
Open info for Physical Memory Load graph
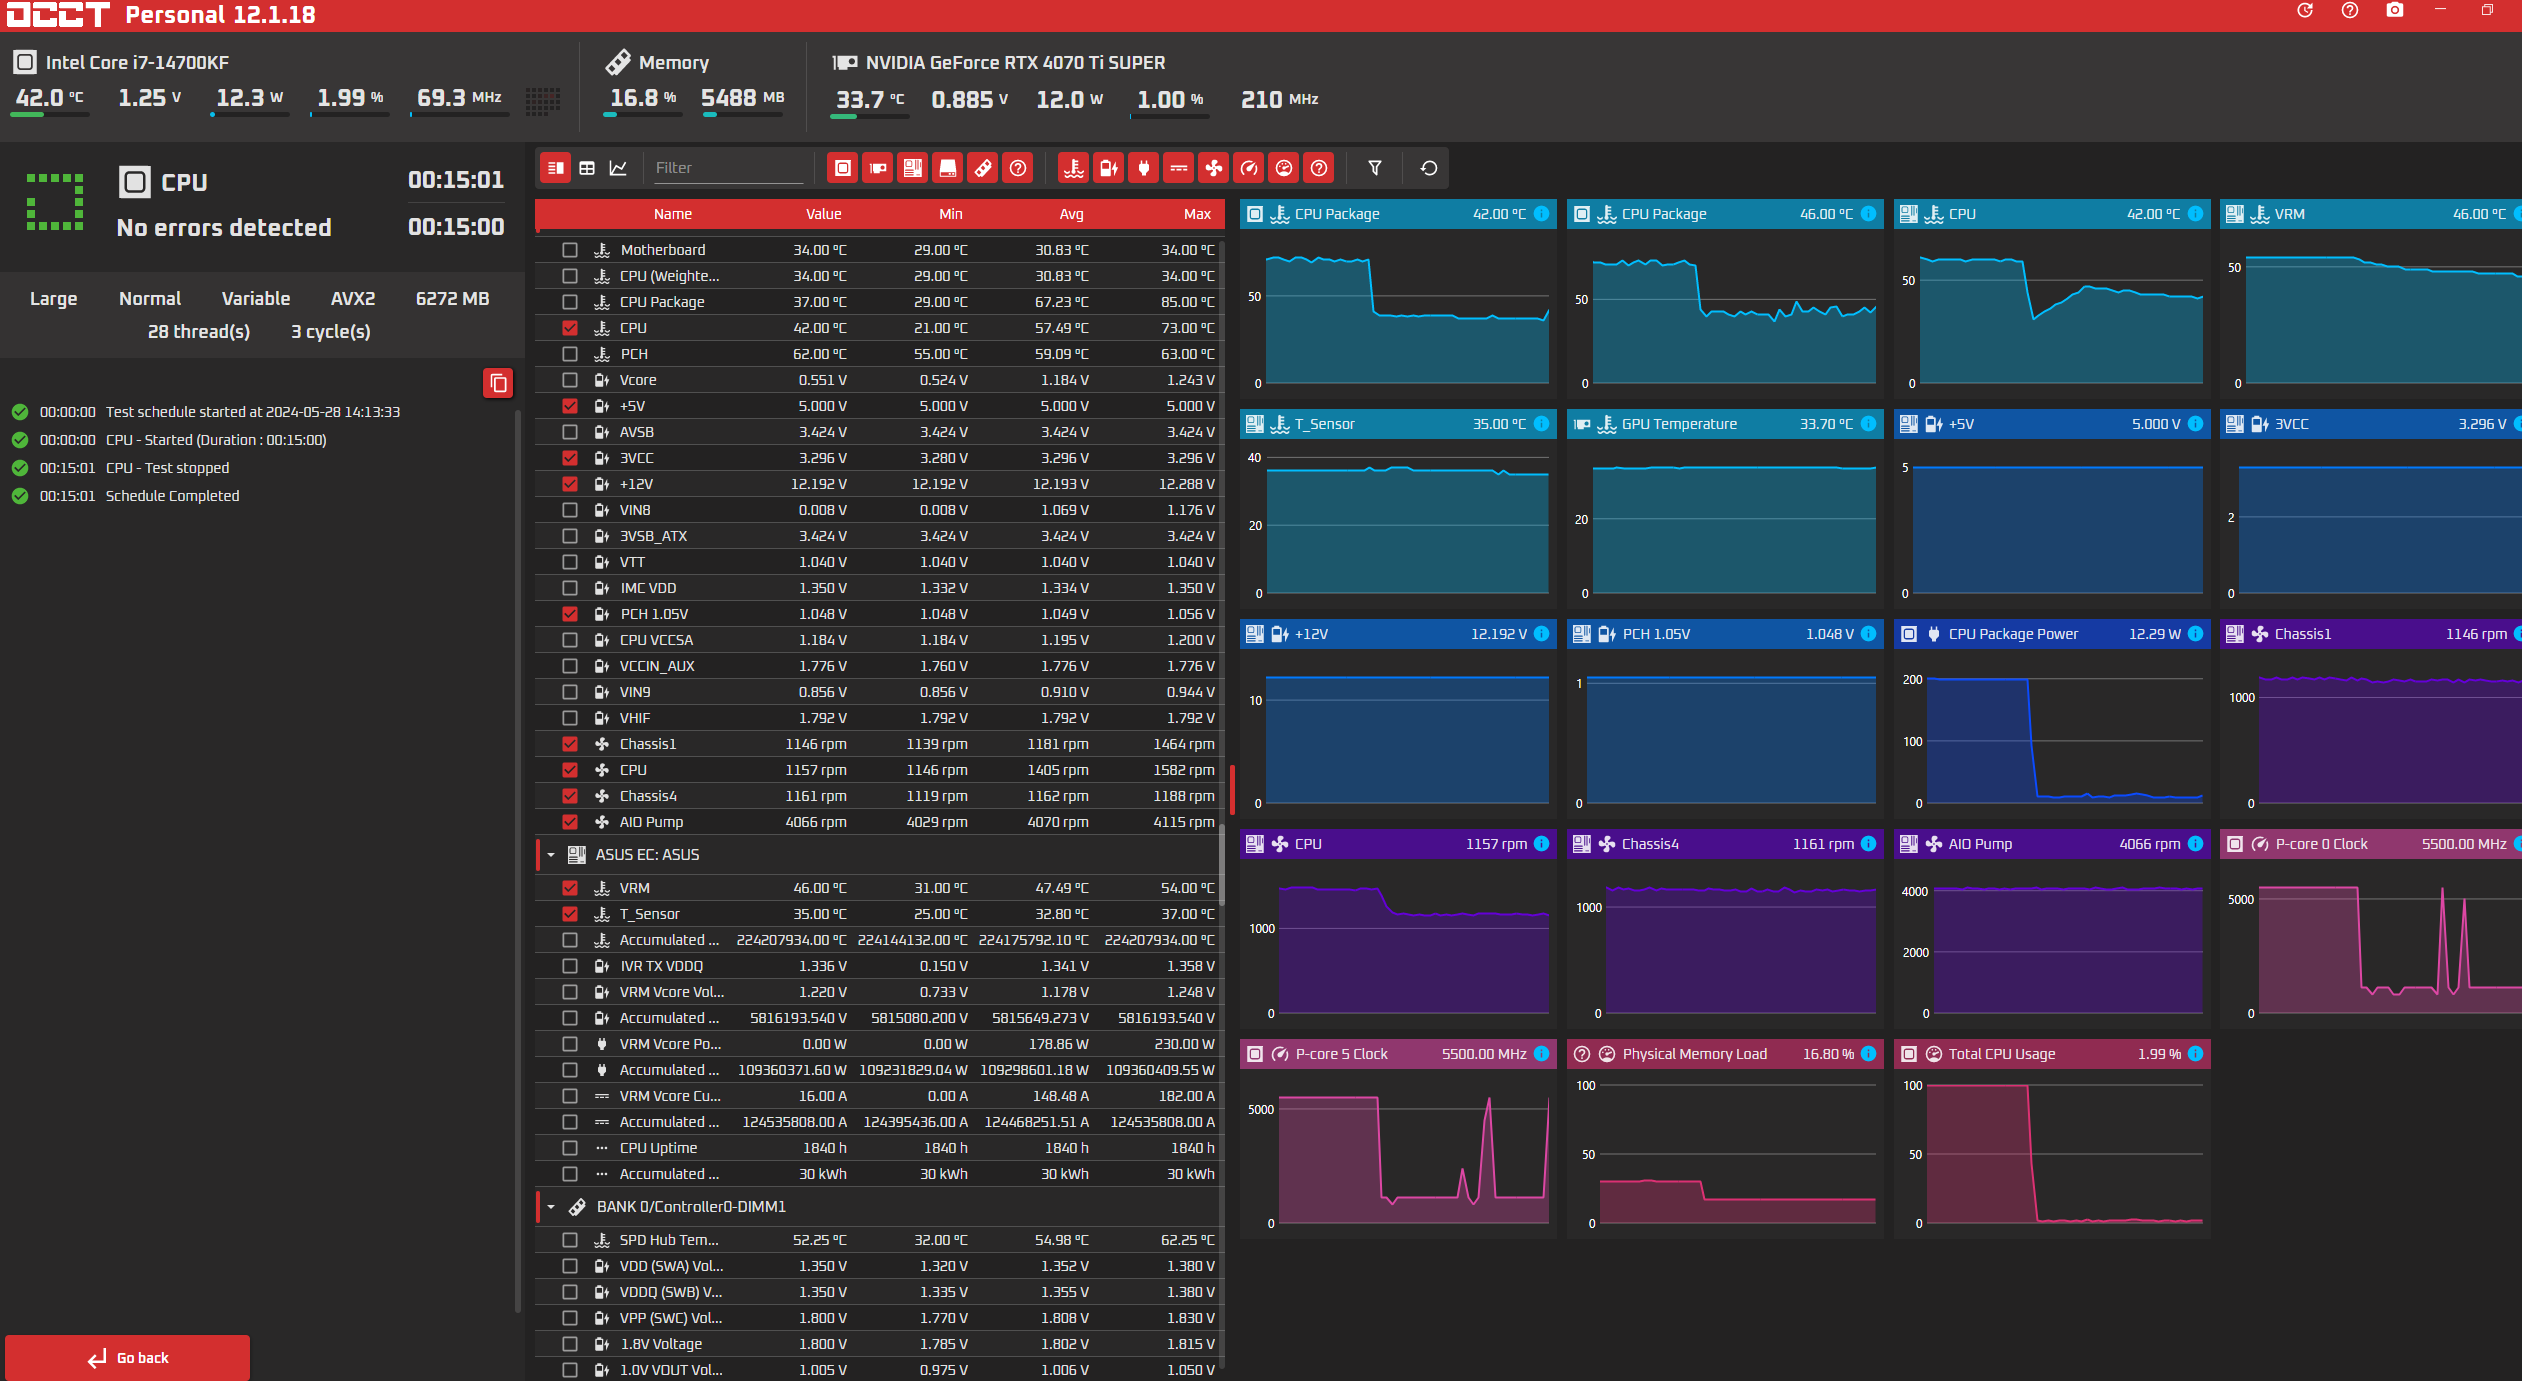pos(1868,1054)
